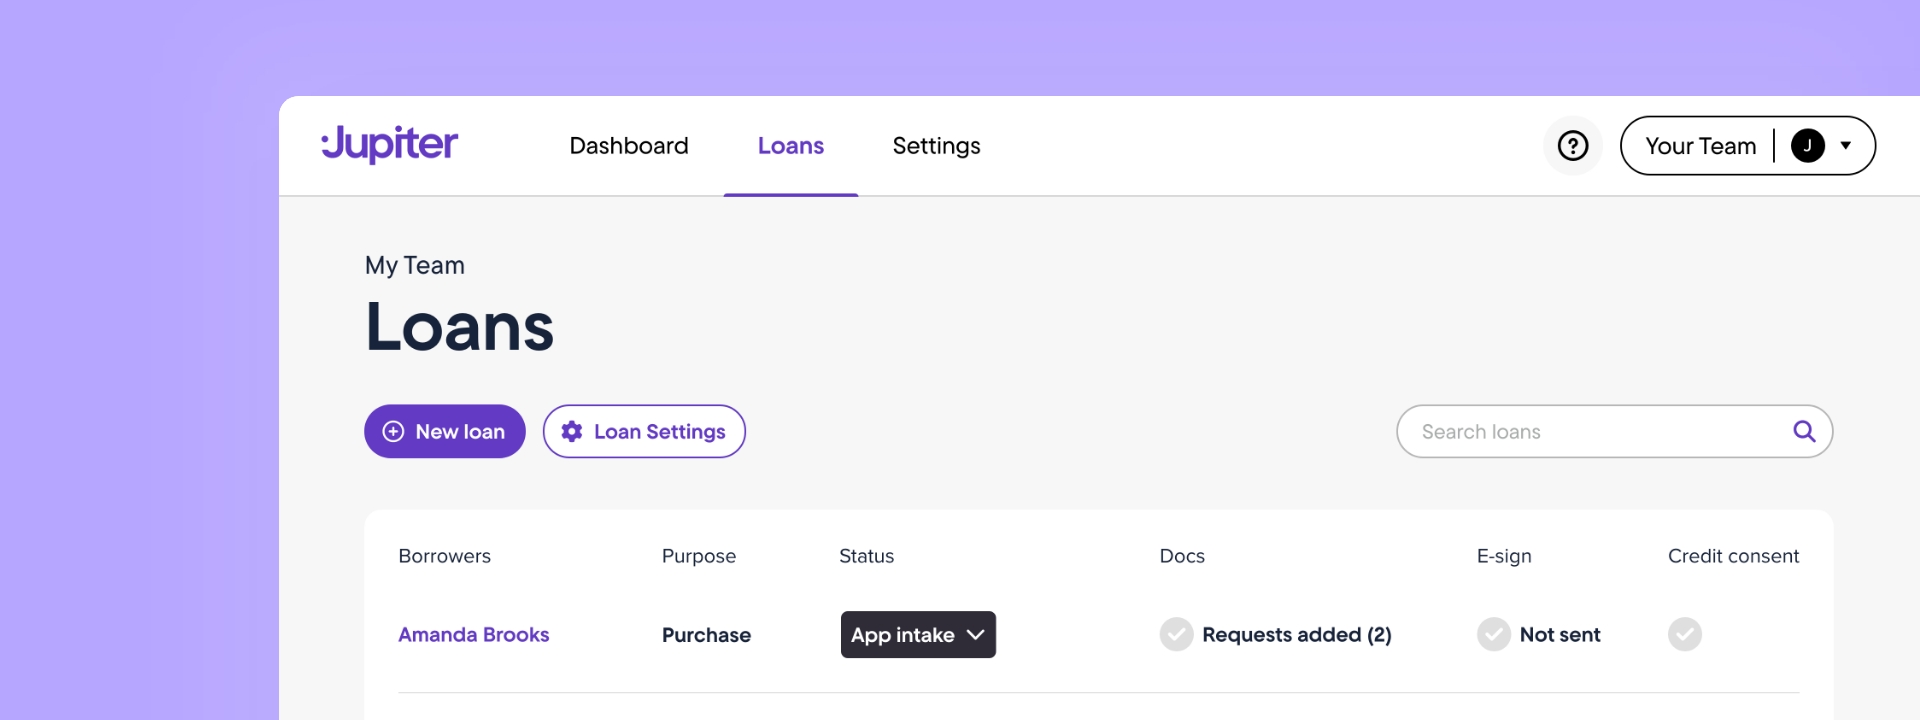Click the Not sent E-sign status

[1559, 635]
